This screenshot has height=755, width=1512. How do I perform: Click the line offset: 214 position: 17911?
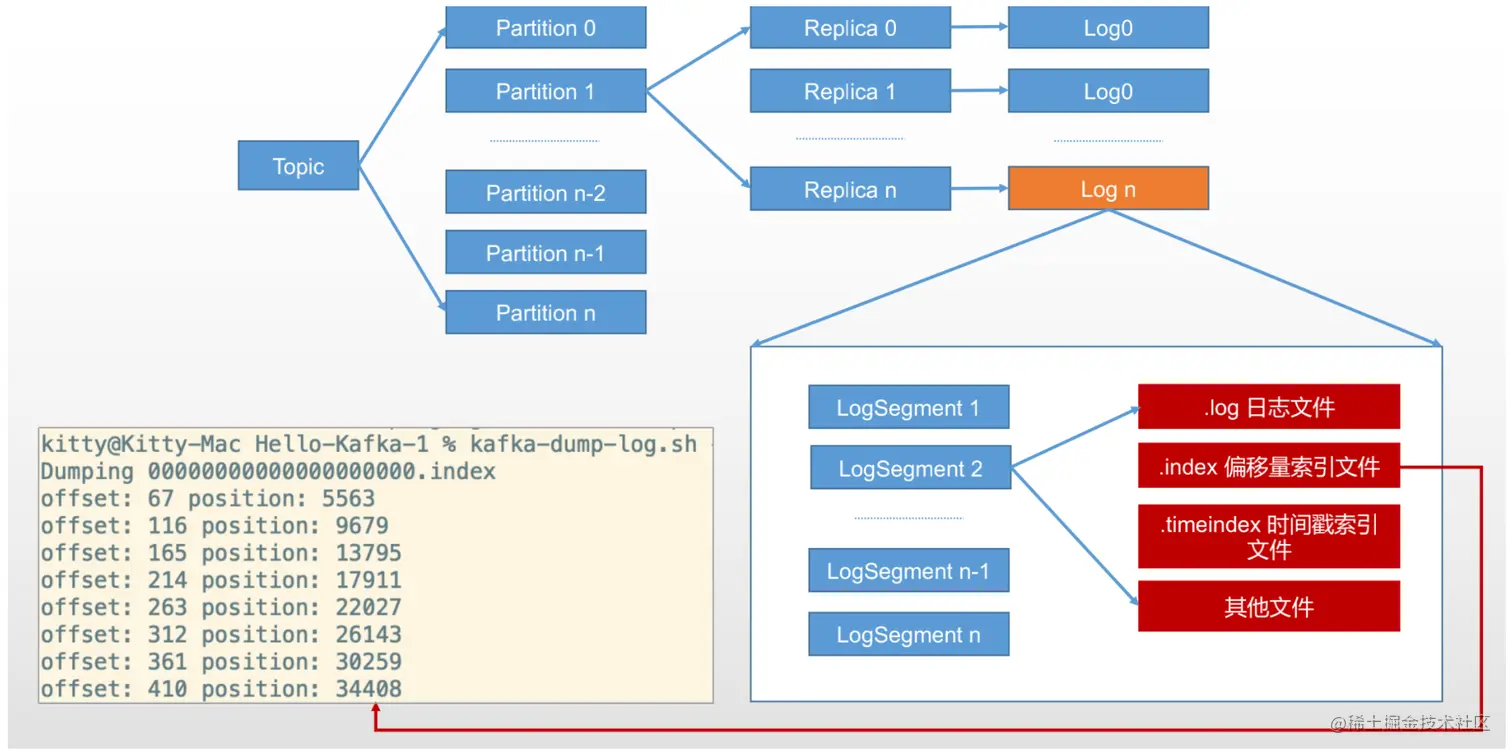pos(221,579)
